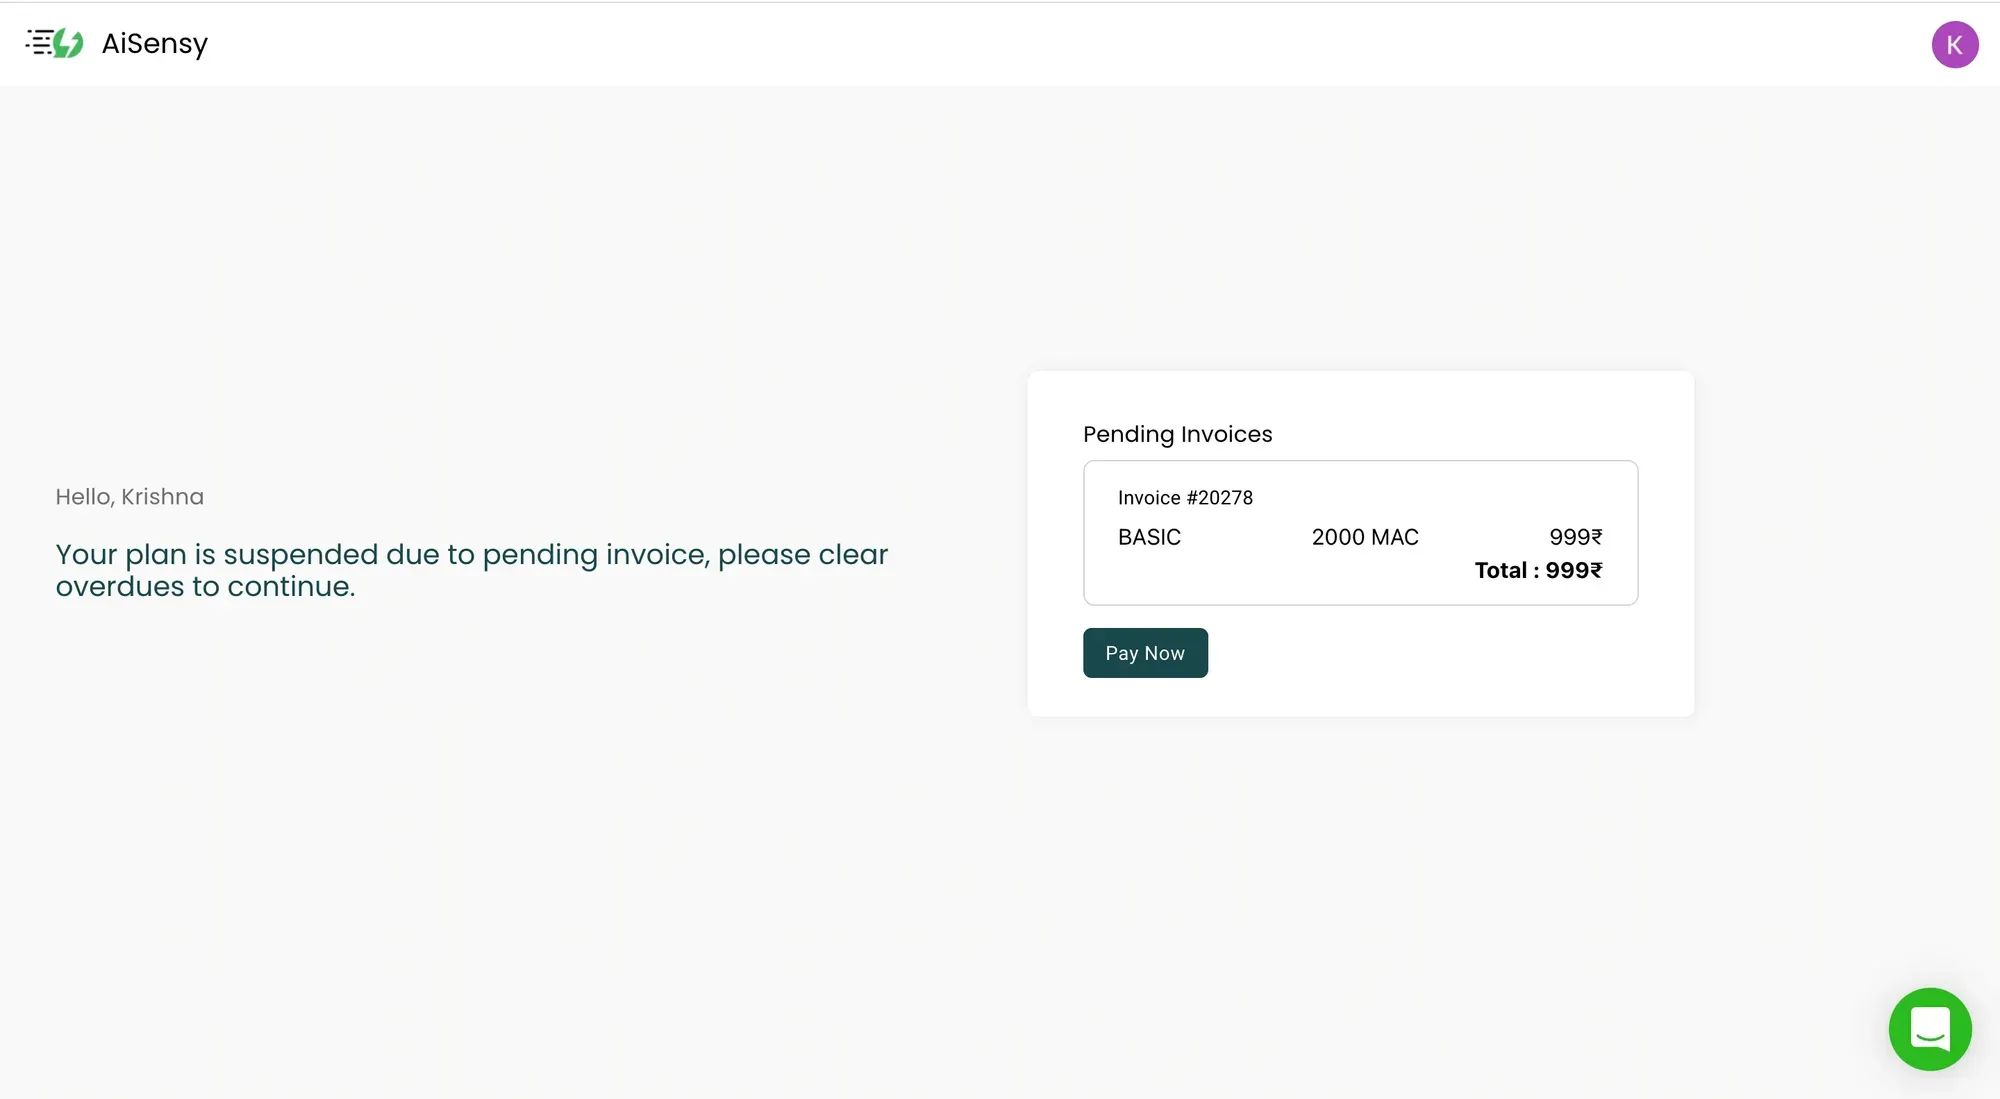Click "overdues to continue" text line
Screen dimensions: 2000x1099
coord(205,587)
